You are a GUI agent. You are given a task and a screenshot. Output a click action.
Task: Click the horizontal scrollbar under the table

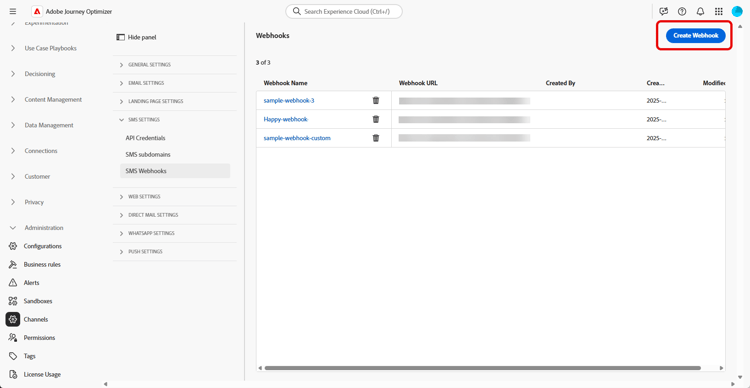pyautogui.click(x=483, y=368)
